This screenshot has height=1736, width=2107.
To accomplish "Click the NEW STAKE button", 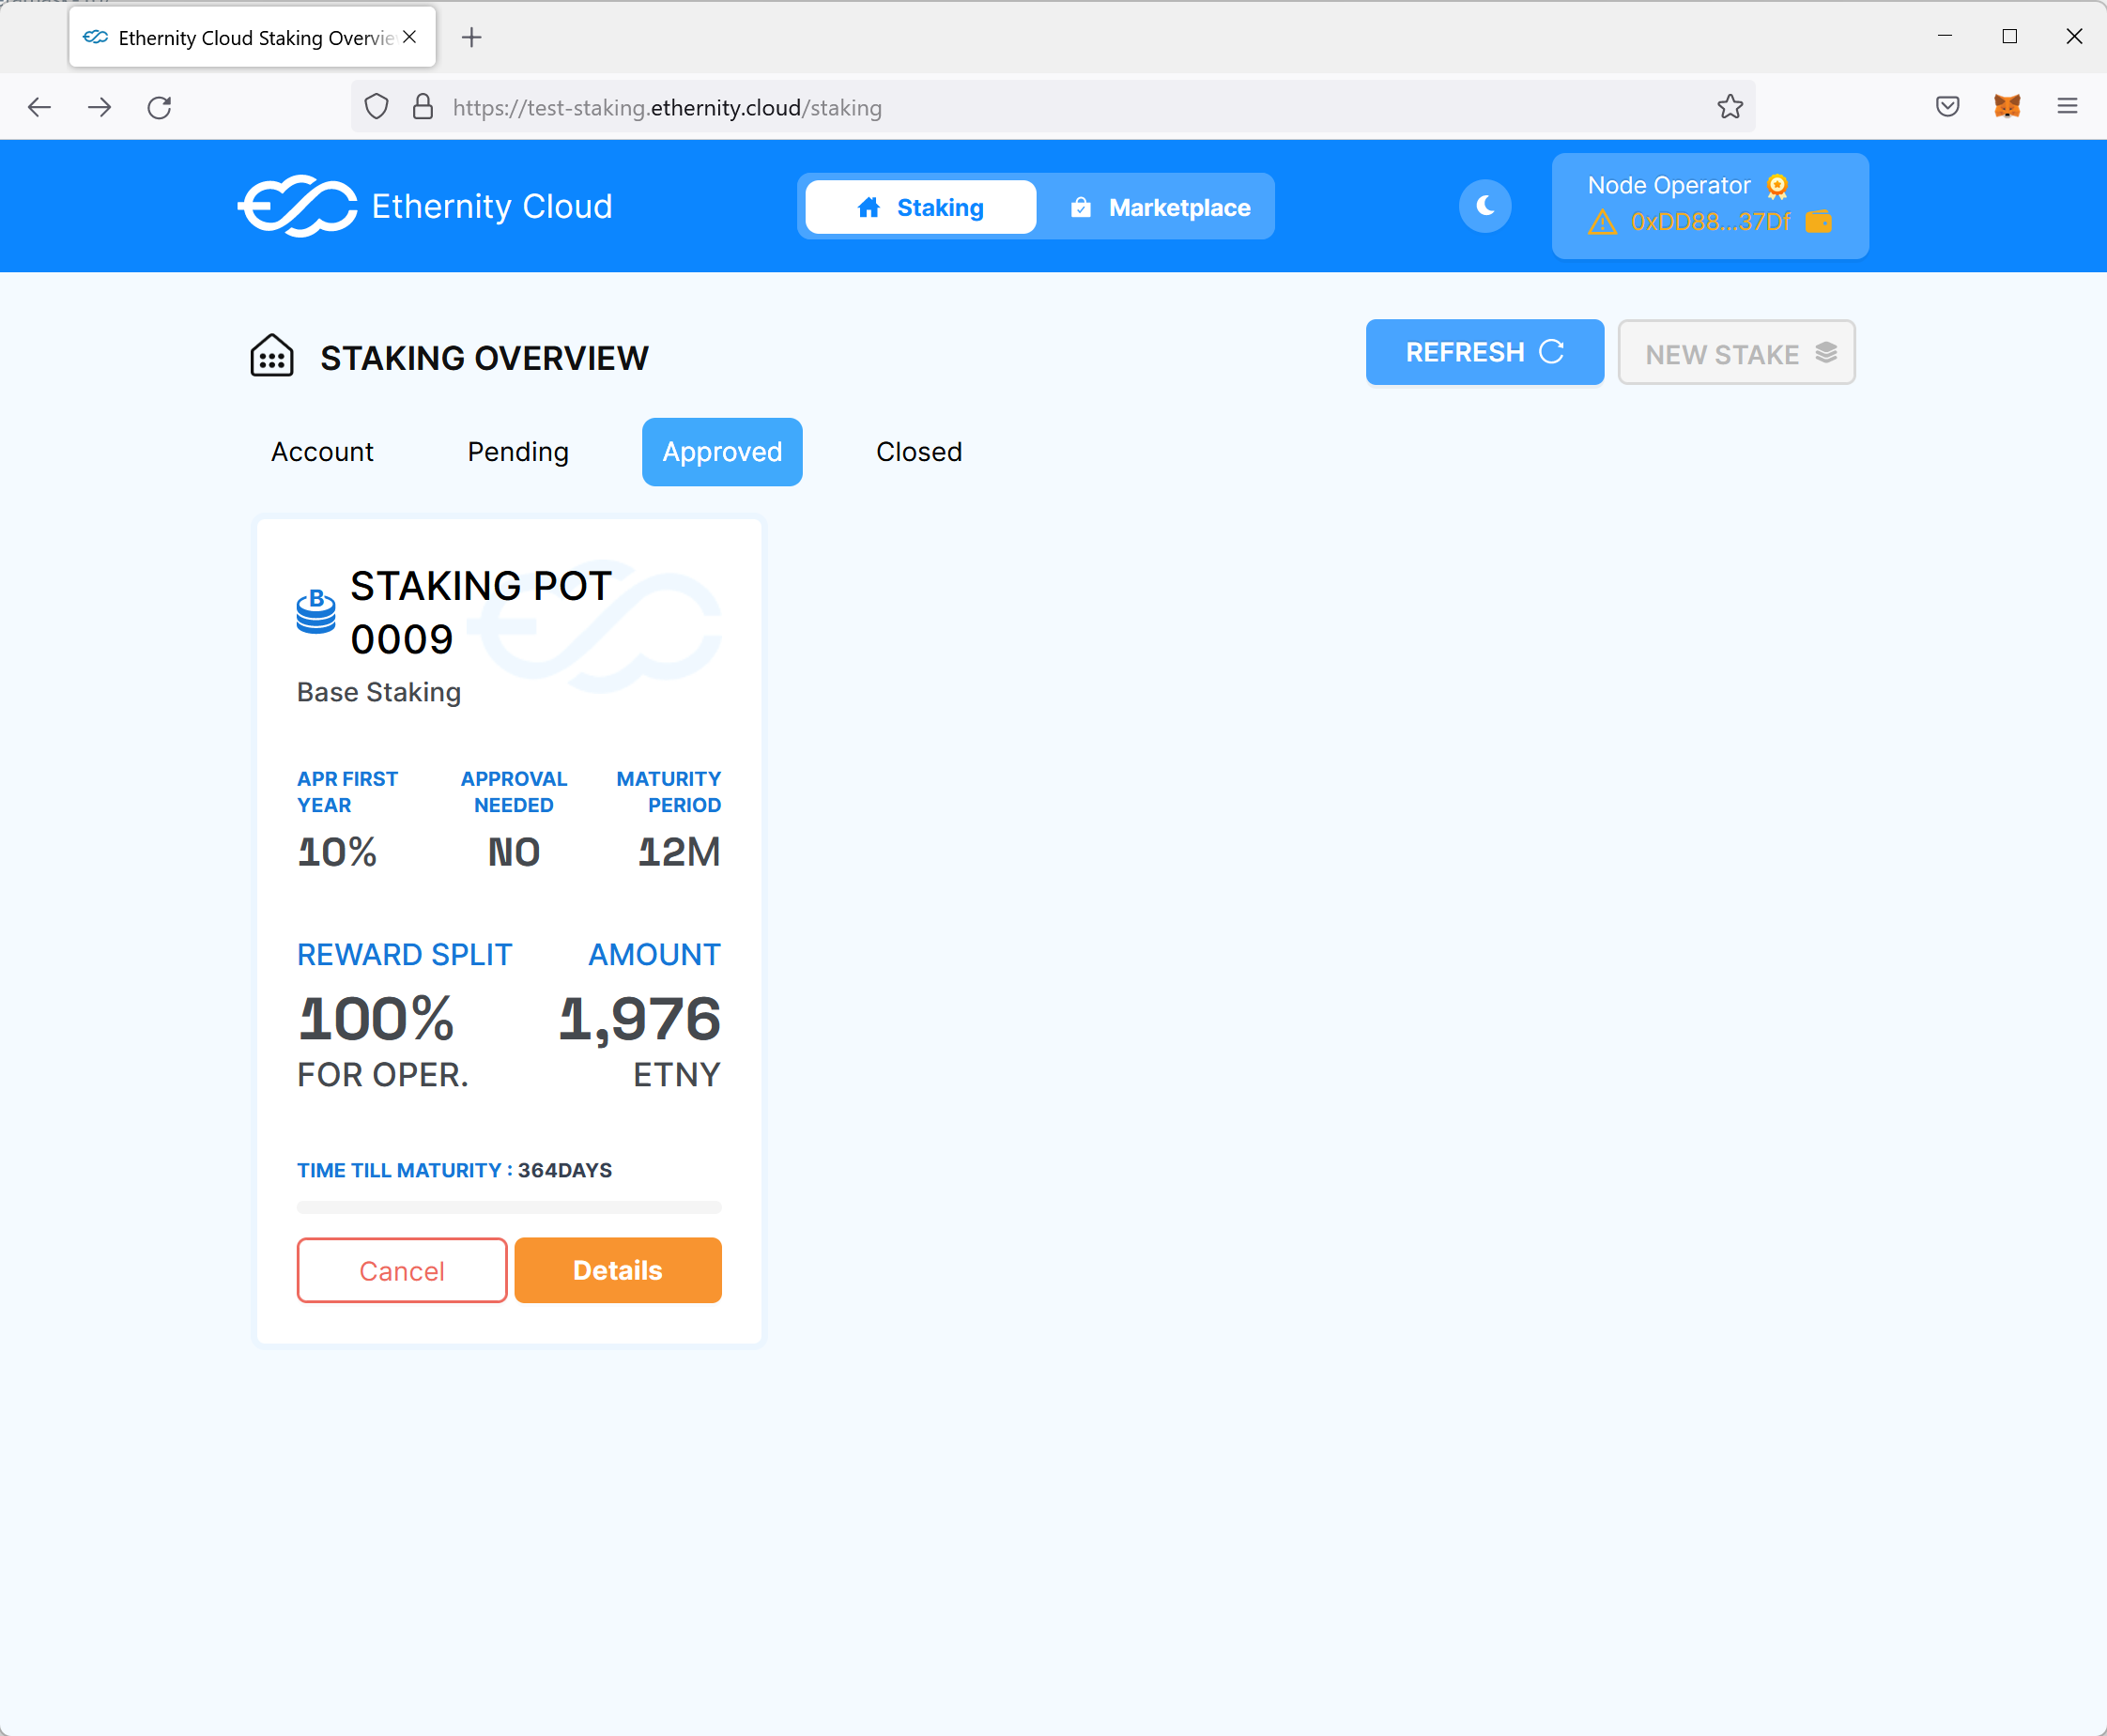I will [x=1736, y=353].
